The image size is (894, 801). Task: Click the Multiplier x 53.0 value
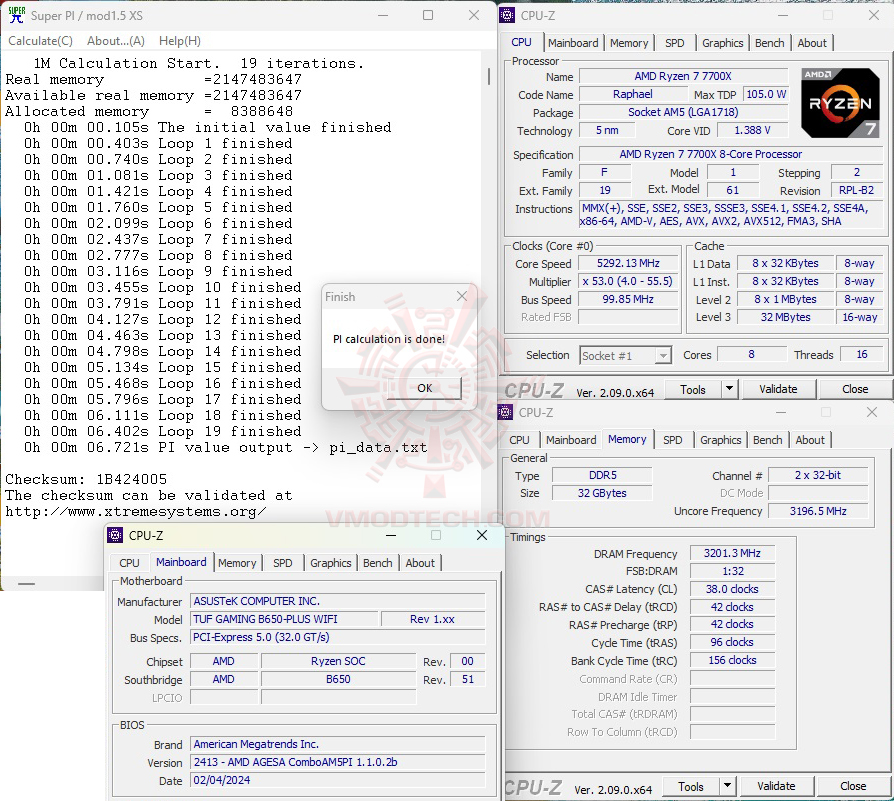click(x=628, y=281)
